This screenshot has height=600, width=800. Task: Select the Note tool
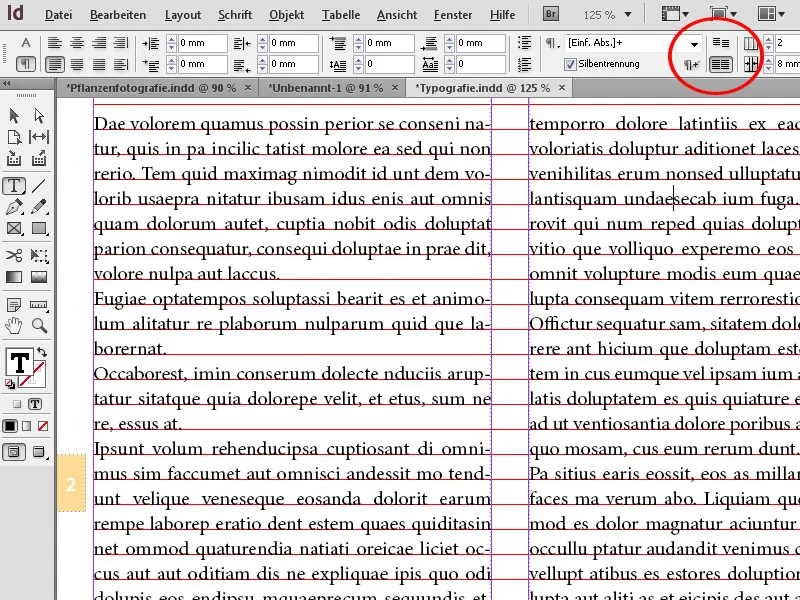coord(14,305)
